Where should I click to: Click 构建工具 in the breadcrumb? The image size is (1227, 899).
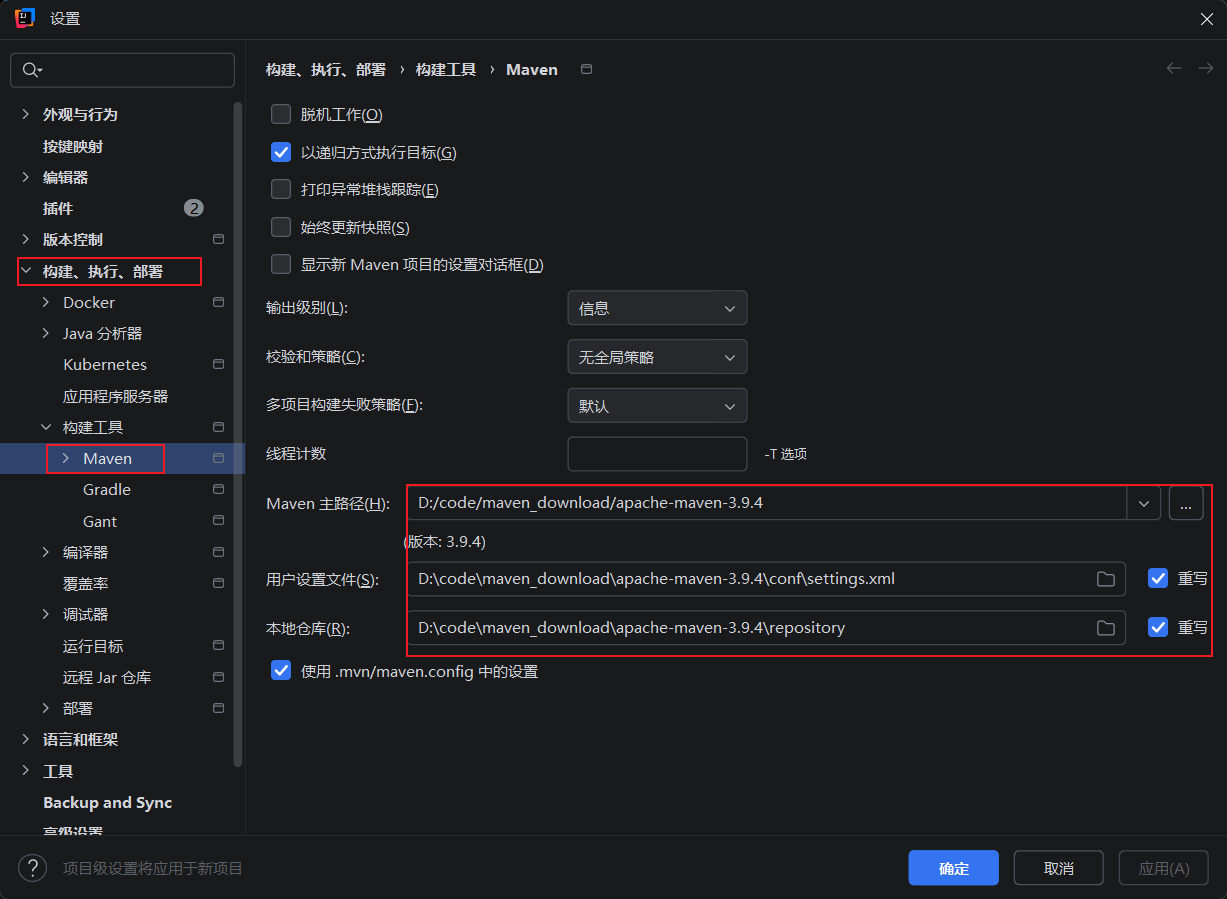[446, 69]
